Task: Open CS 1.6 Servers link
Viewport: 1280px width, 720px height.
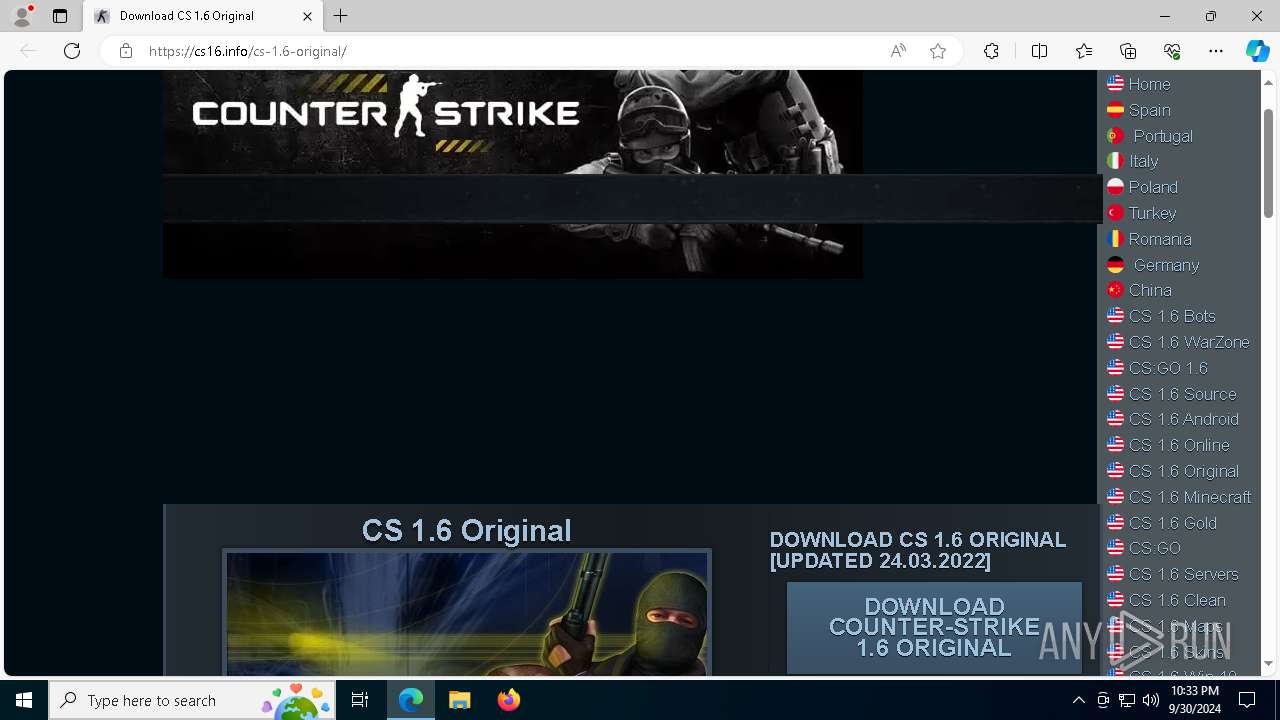Action: [1184, 574]
